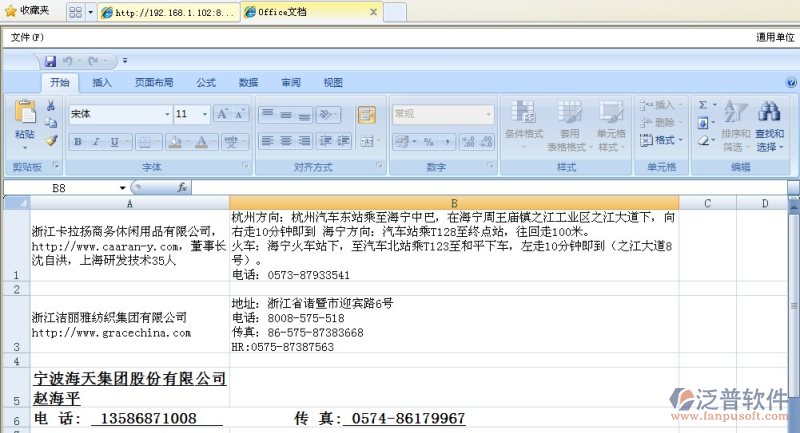Click the text orientation icon
This screenshot has width=800, height=433.
pos(326,114)
